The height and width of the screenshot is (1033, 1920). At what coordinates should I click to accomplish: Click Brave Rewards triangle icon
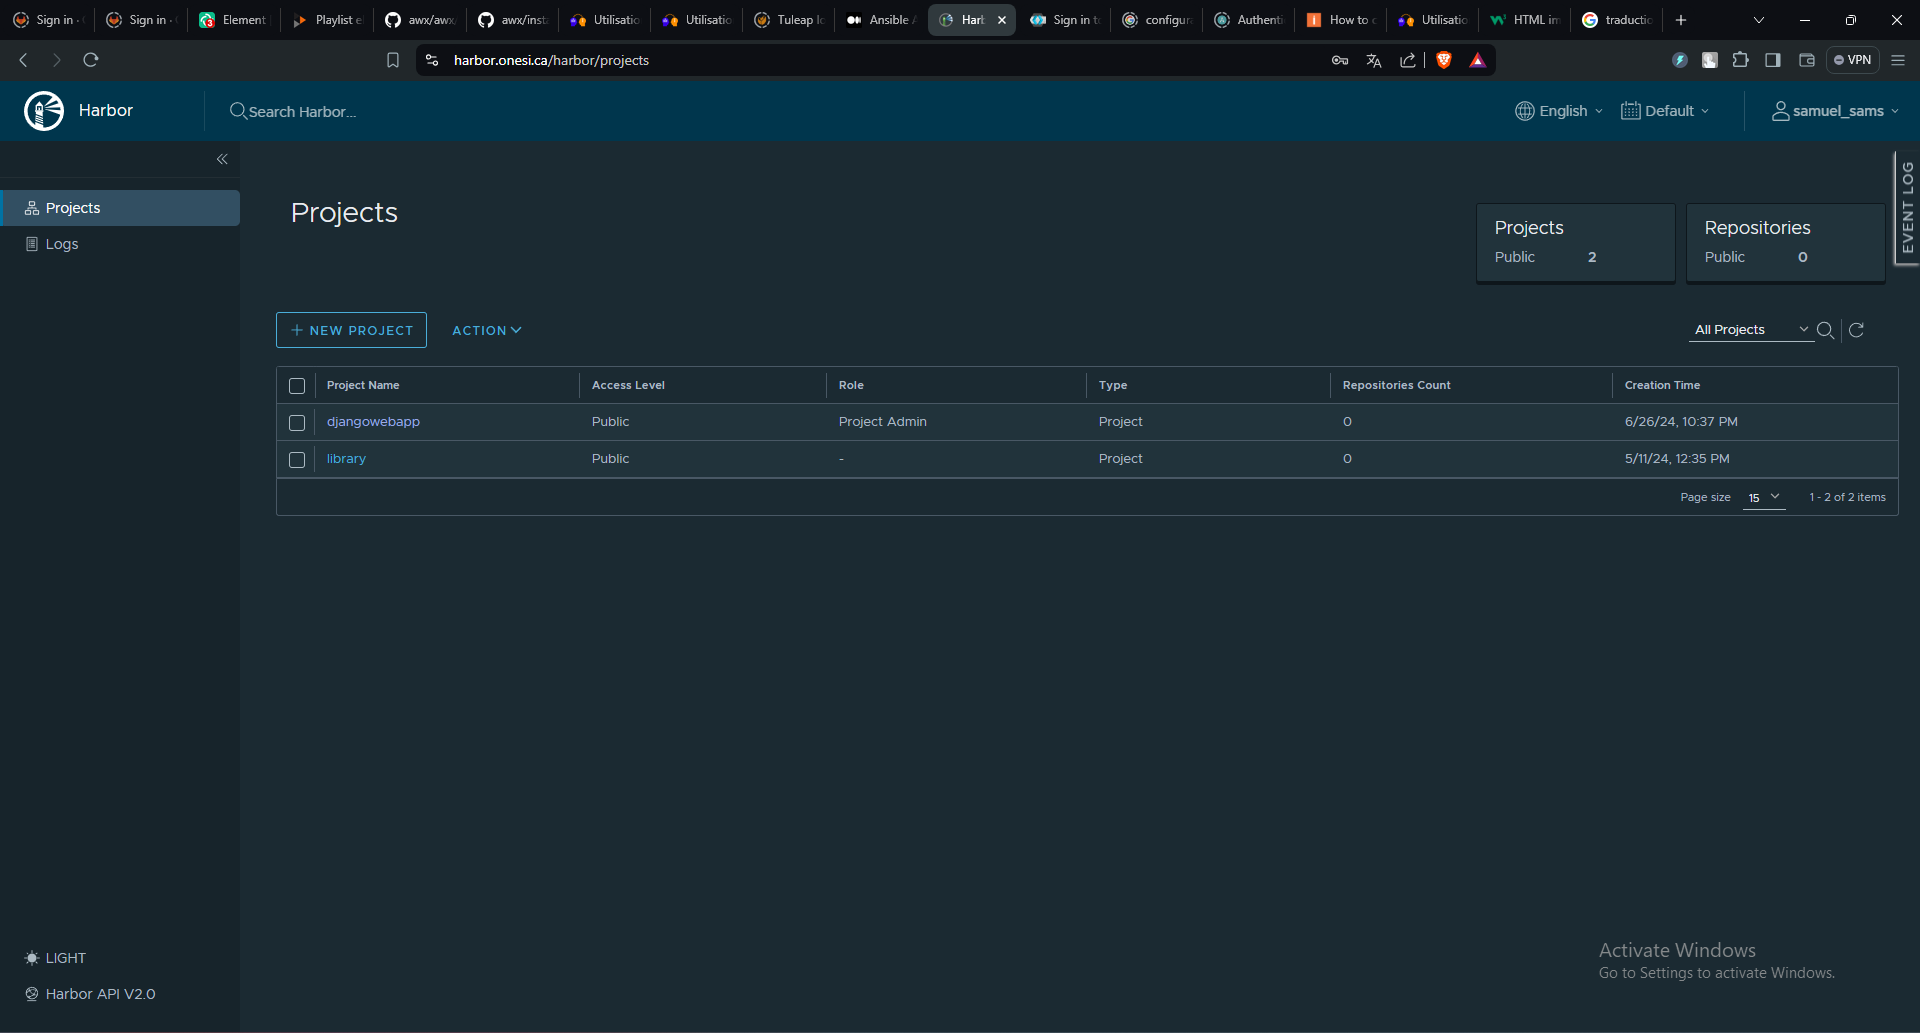pyautogui.click(x=1478, y=60)
